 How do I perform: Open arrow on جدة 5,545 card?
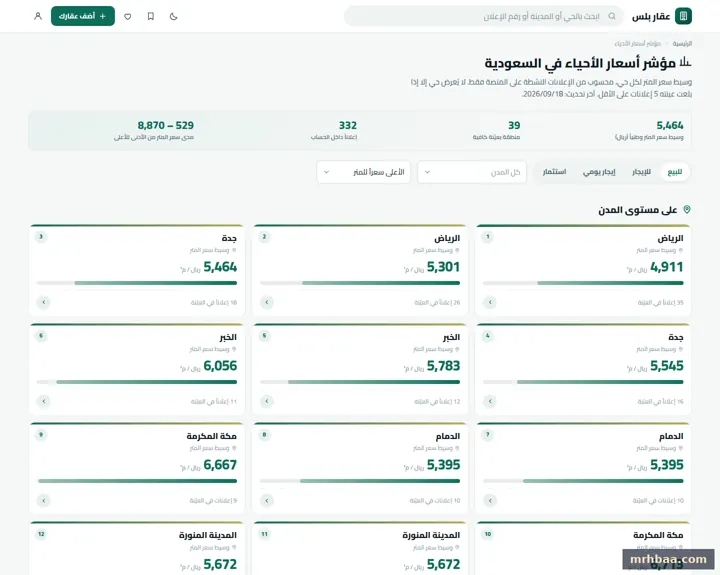(x=490, y=401)
